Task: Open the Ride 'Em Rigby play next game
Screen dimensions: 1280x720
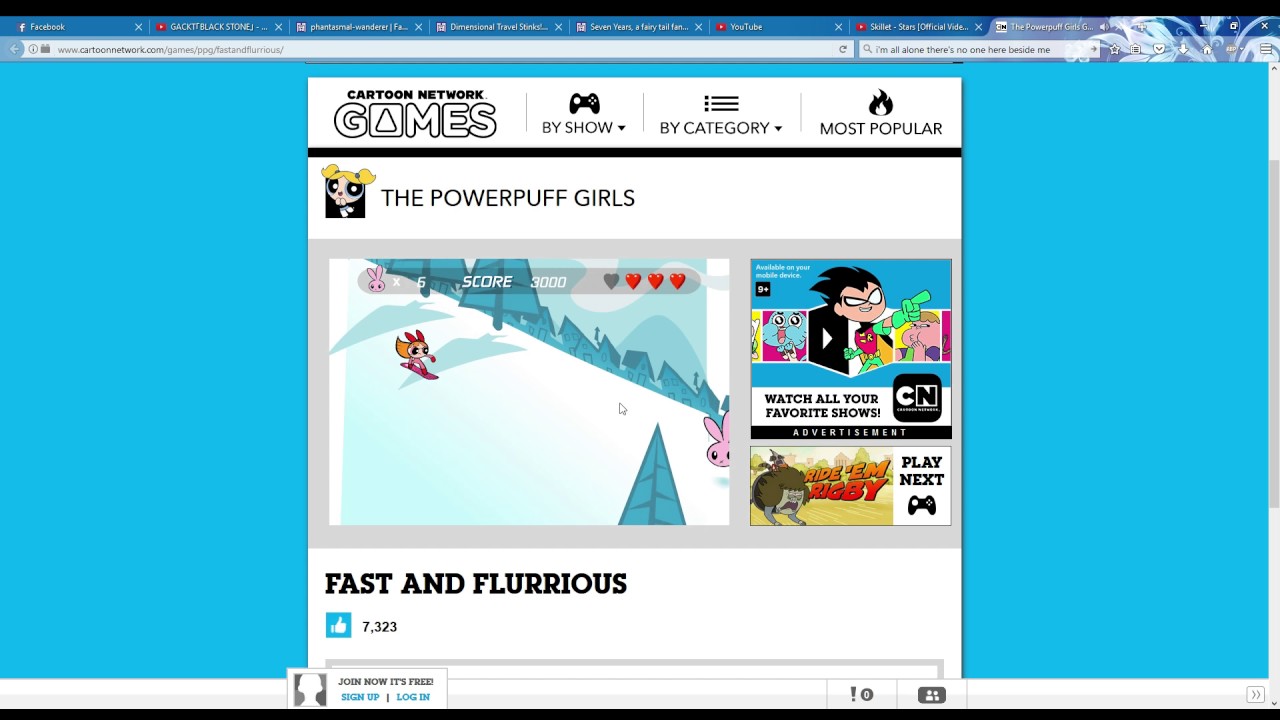Action: [851, 486]
